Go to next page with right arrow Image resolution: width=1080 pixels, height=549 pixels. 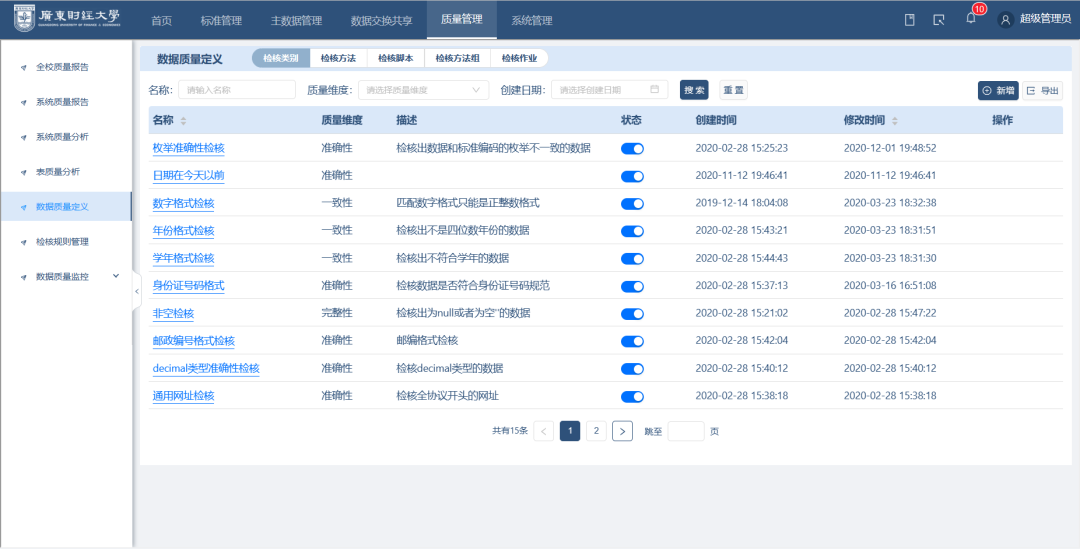tap(622, 431)
